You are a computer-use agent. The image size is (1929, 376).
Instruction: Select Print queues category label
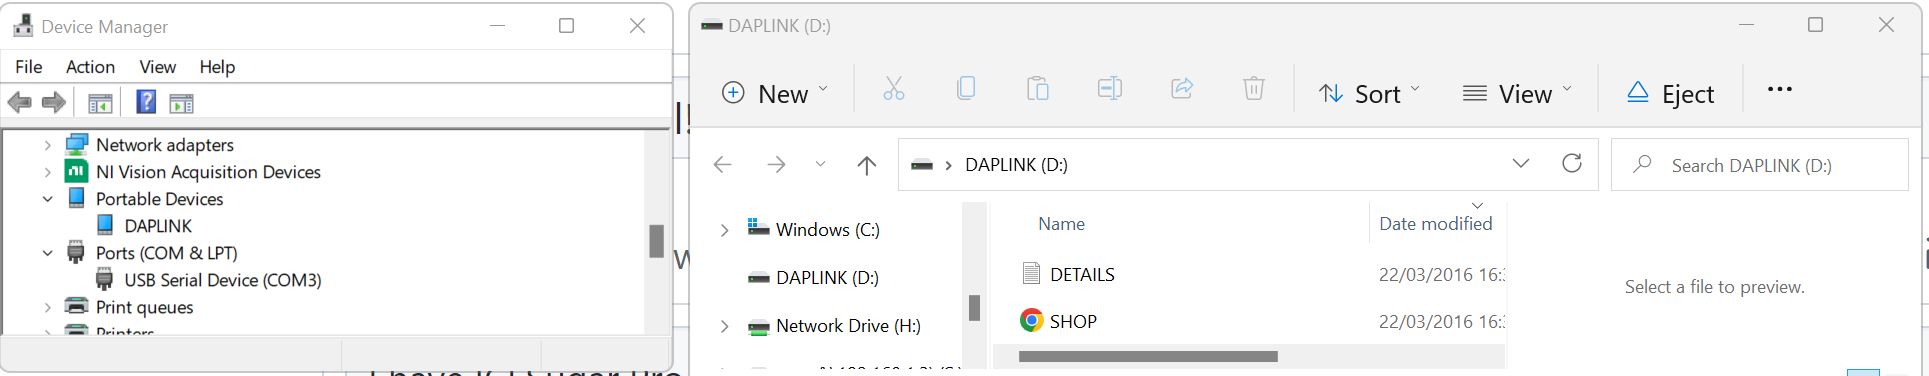coord(144,307)
